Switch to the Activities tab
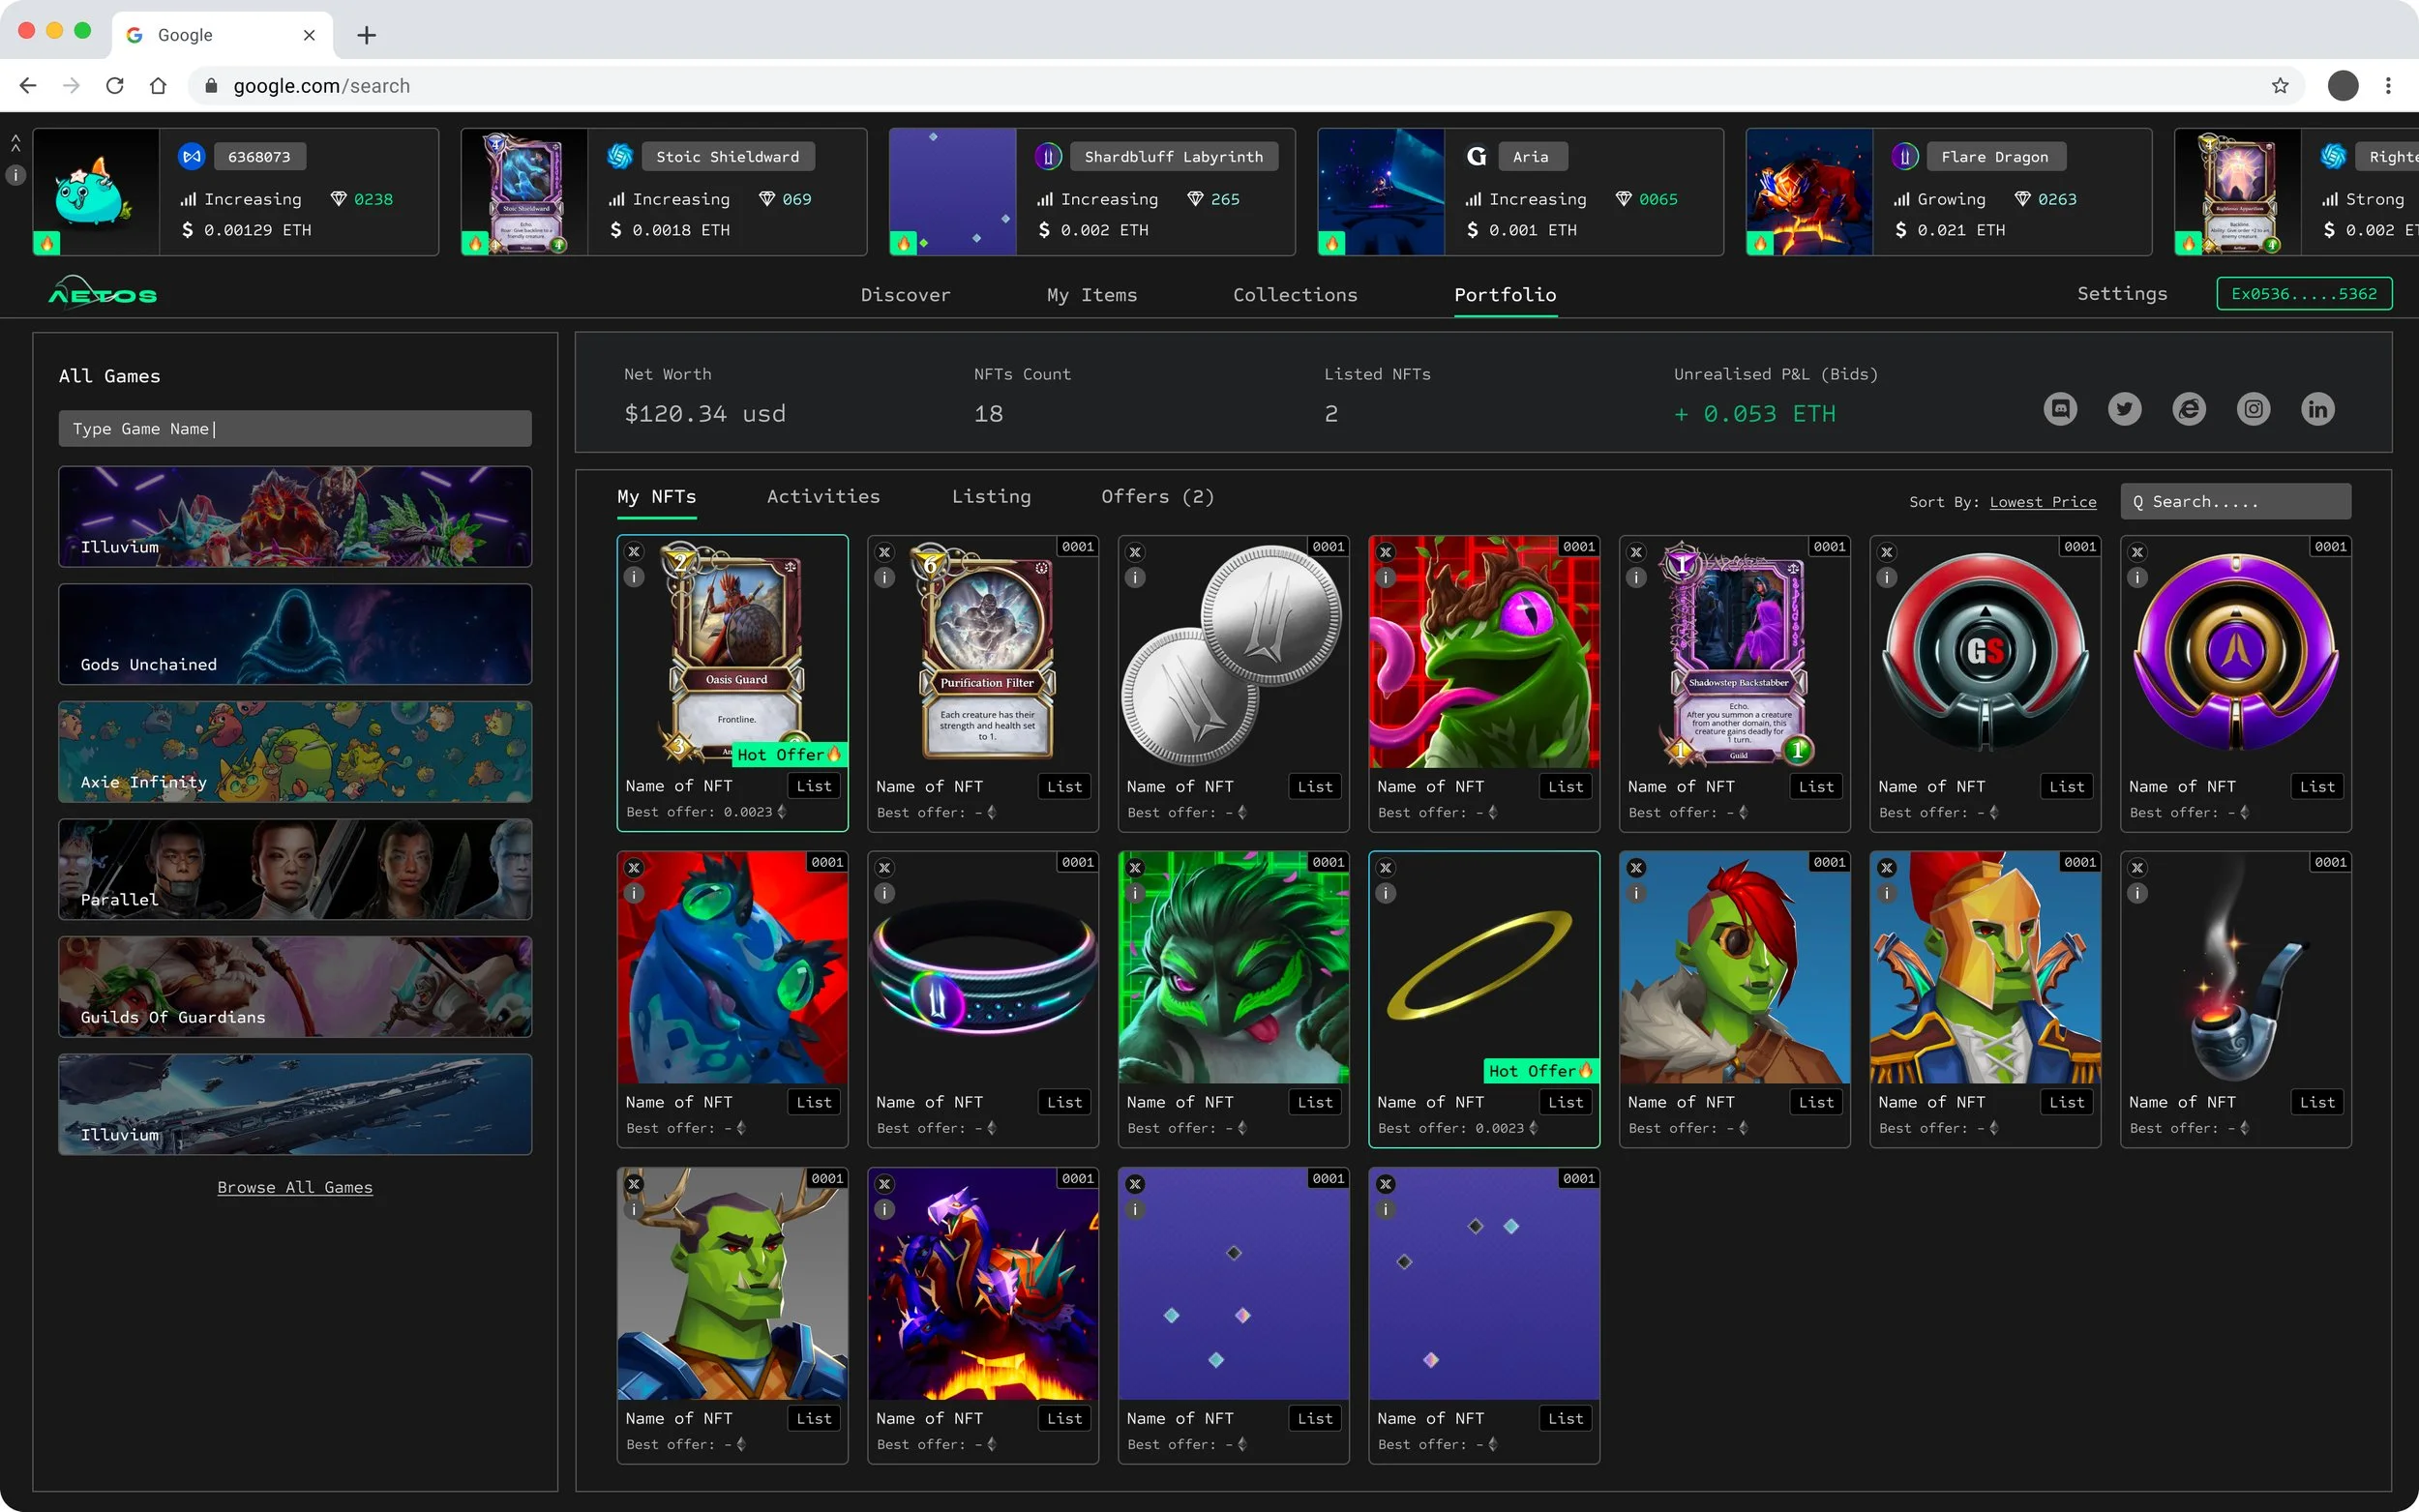 click(x=823, y=497)
